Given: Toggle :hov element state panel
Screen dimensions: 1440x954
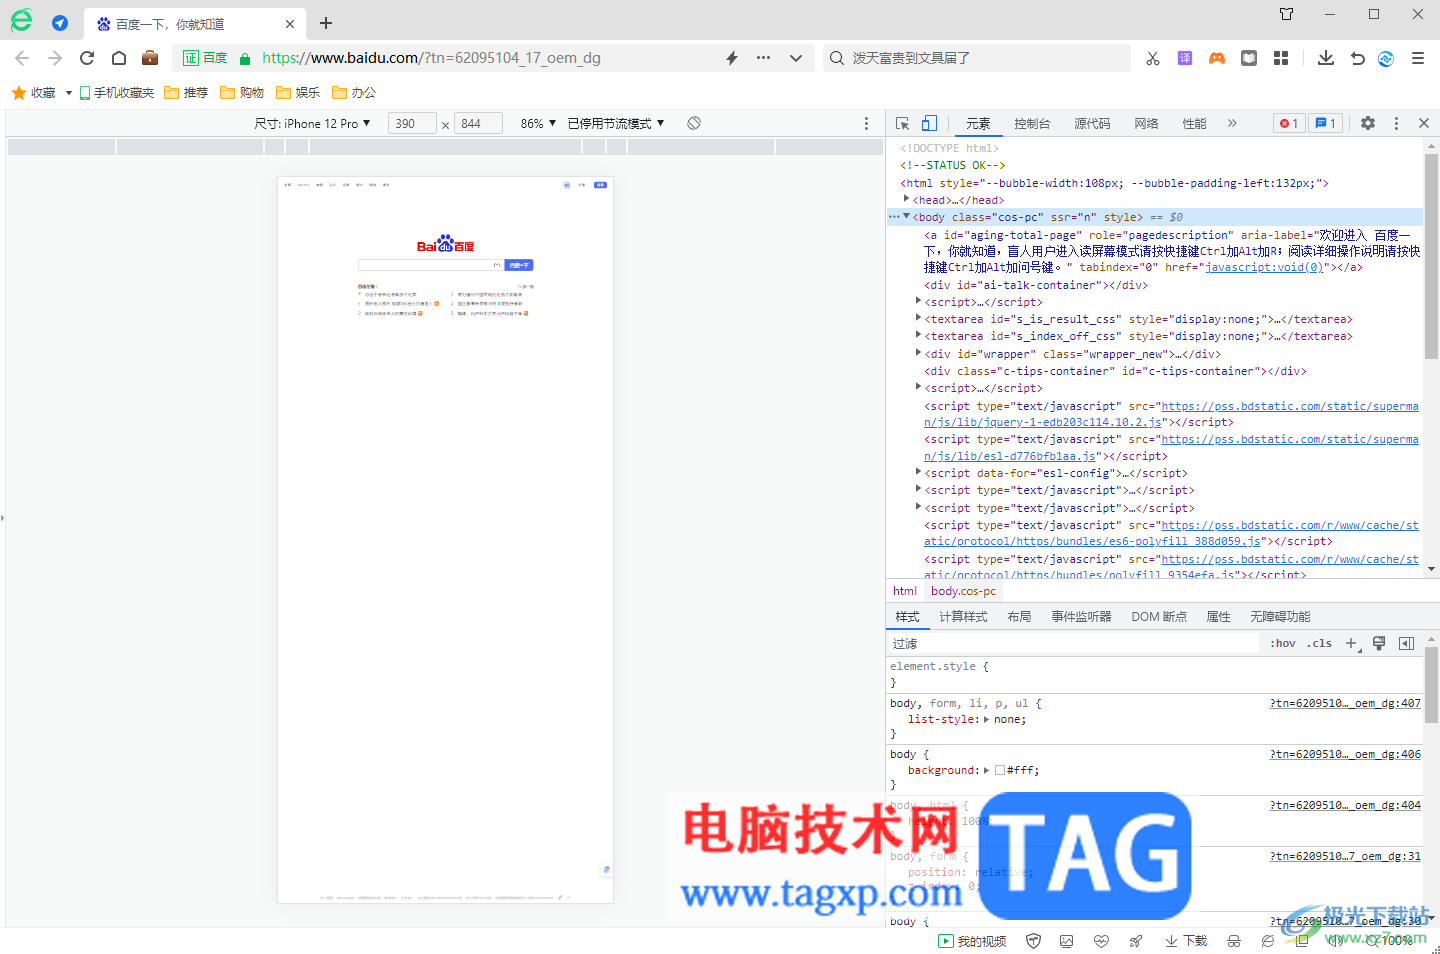Looking at the screenshot, I should pyautogui.click(x=1283, y=643).
